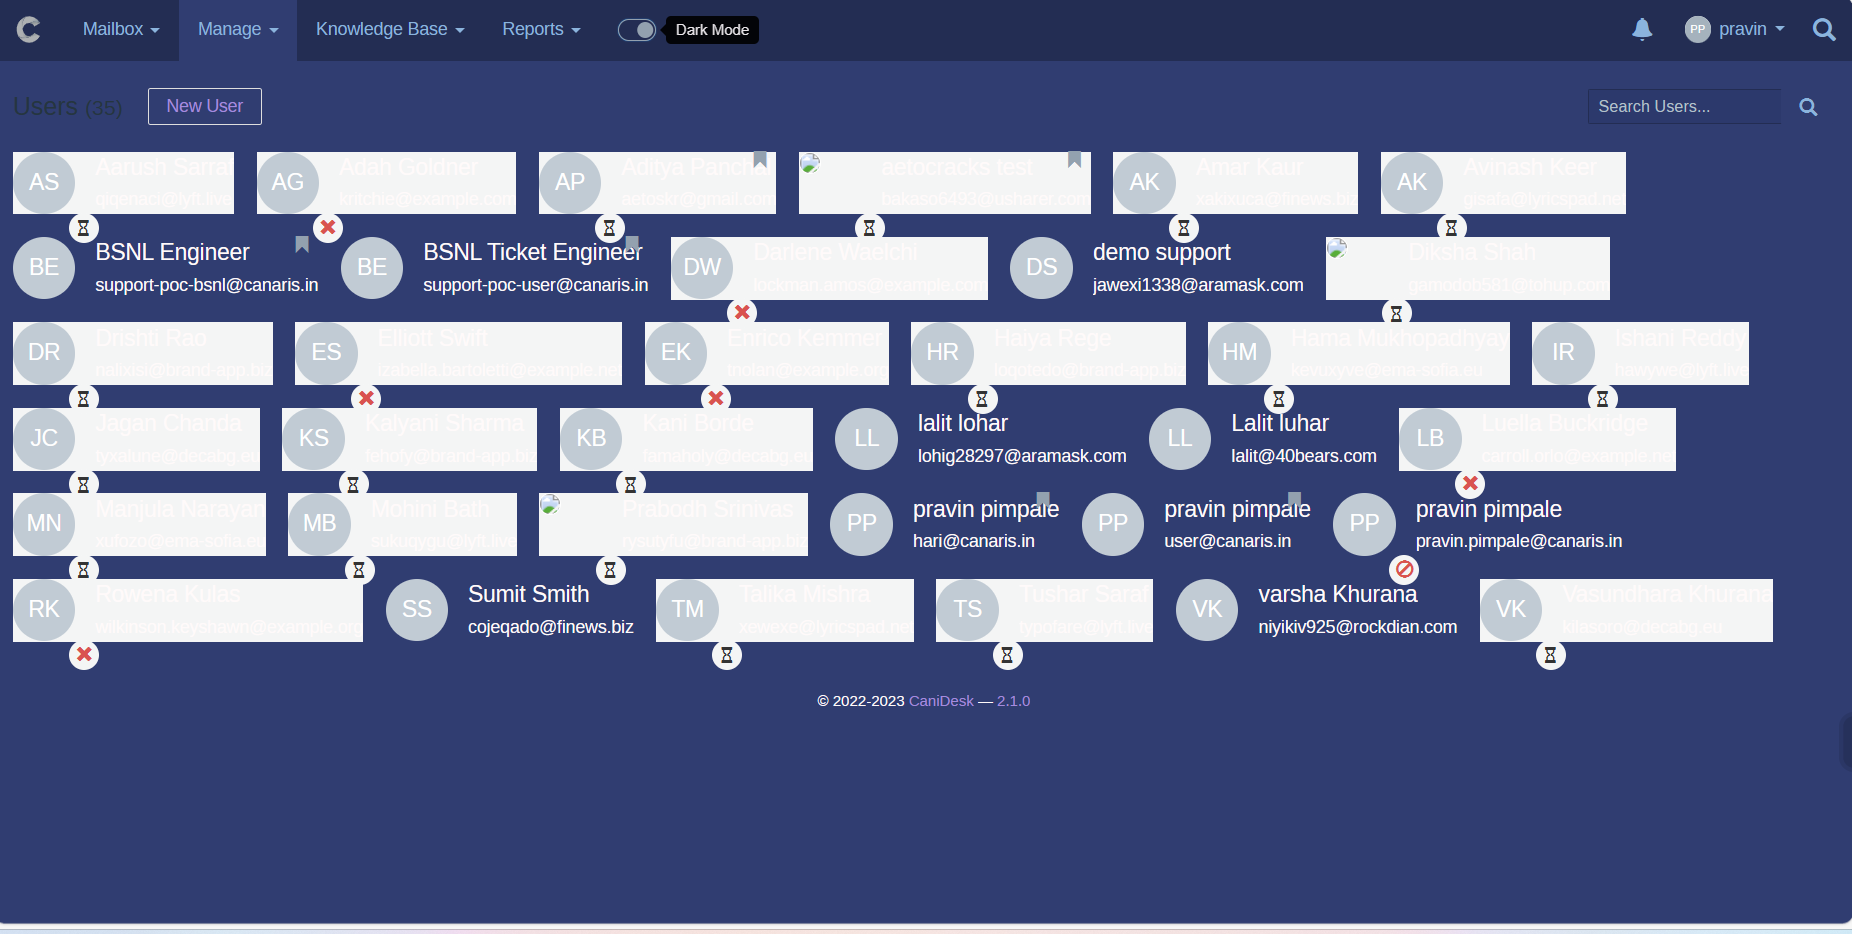Viewport: 1852px width, 934px height.
Task: Open the CaniDesk footer link
Action: coord(939,700)
